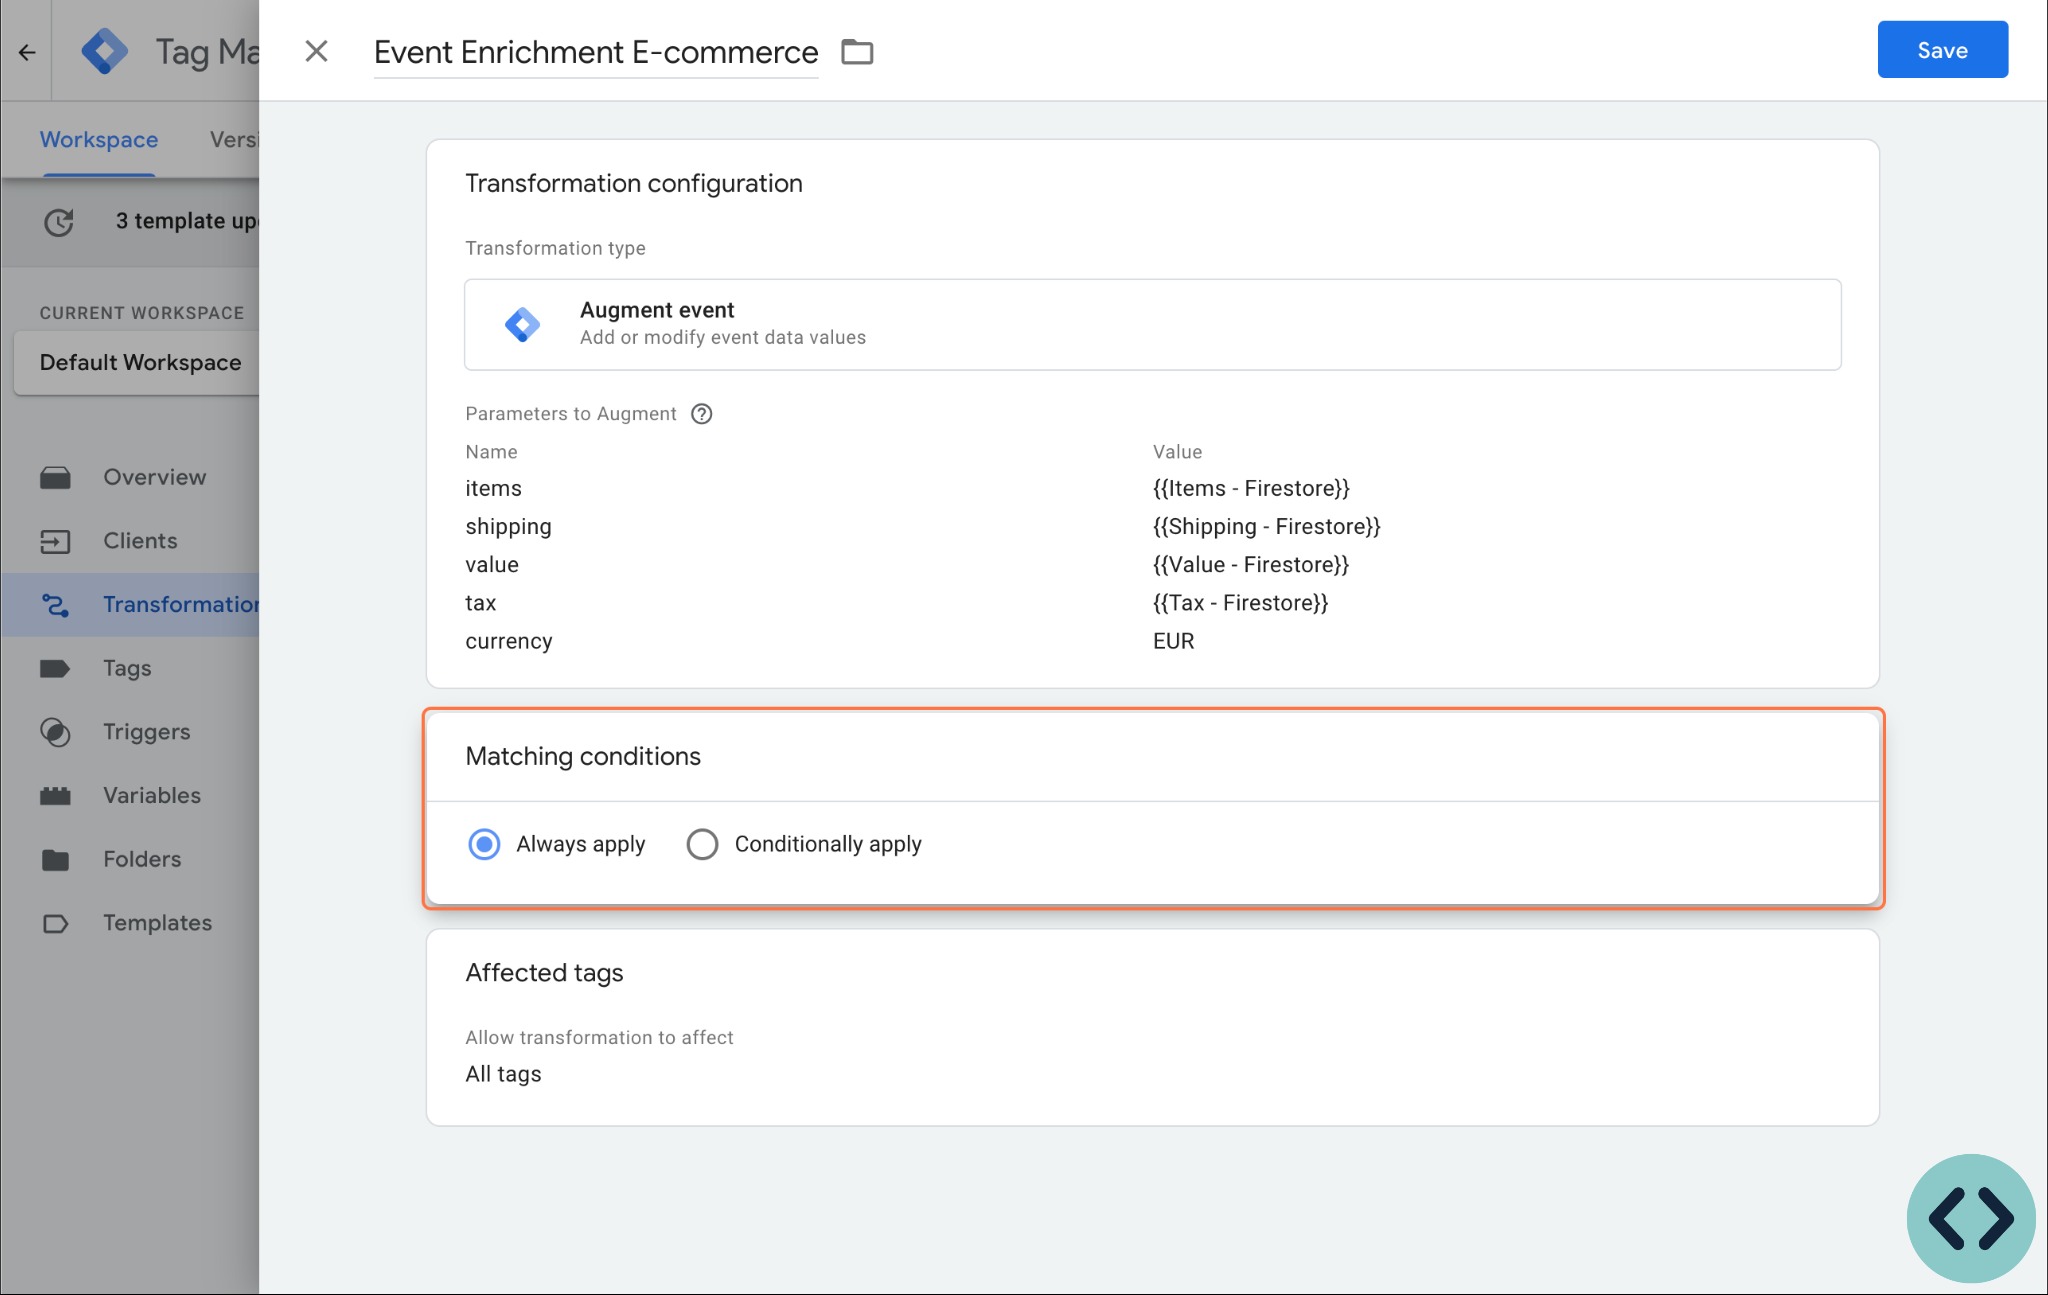Viewport: 2048px width, 1295px height.
Task: Select the Conditionally apply radio button
Action: click(702, 844)
